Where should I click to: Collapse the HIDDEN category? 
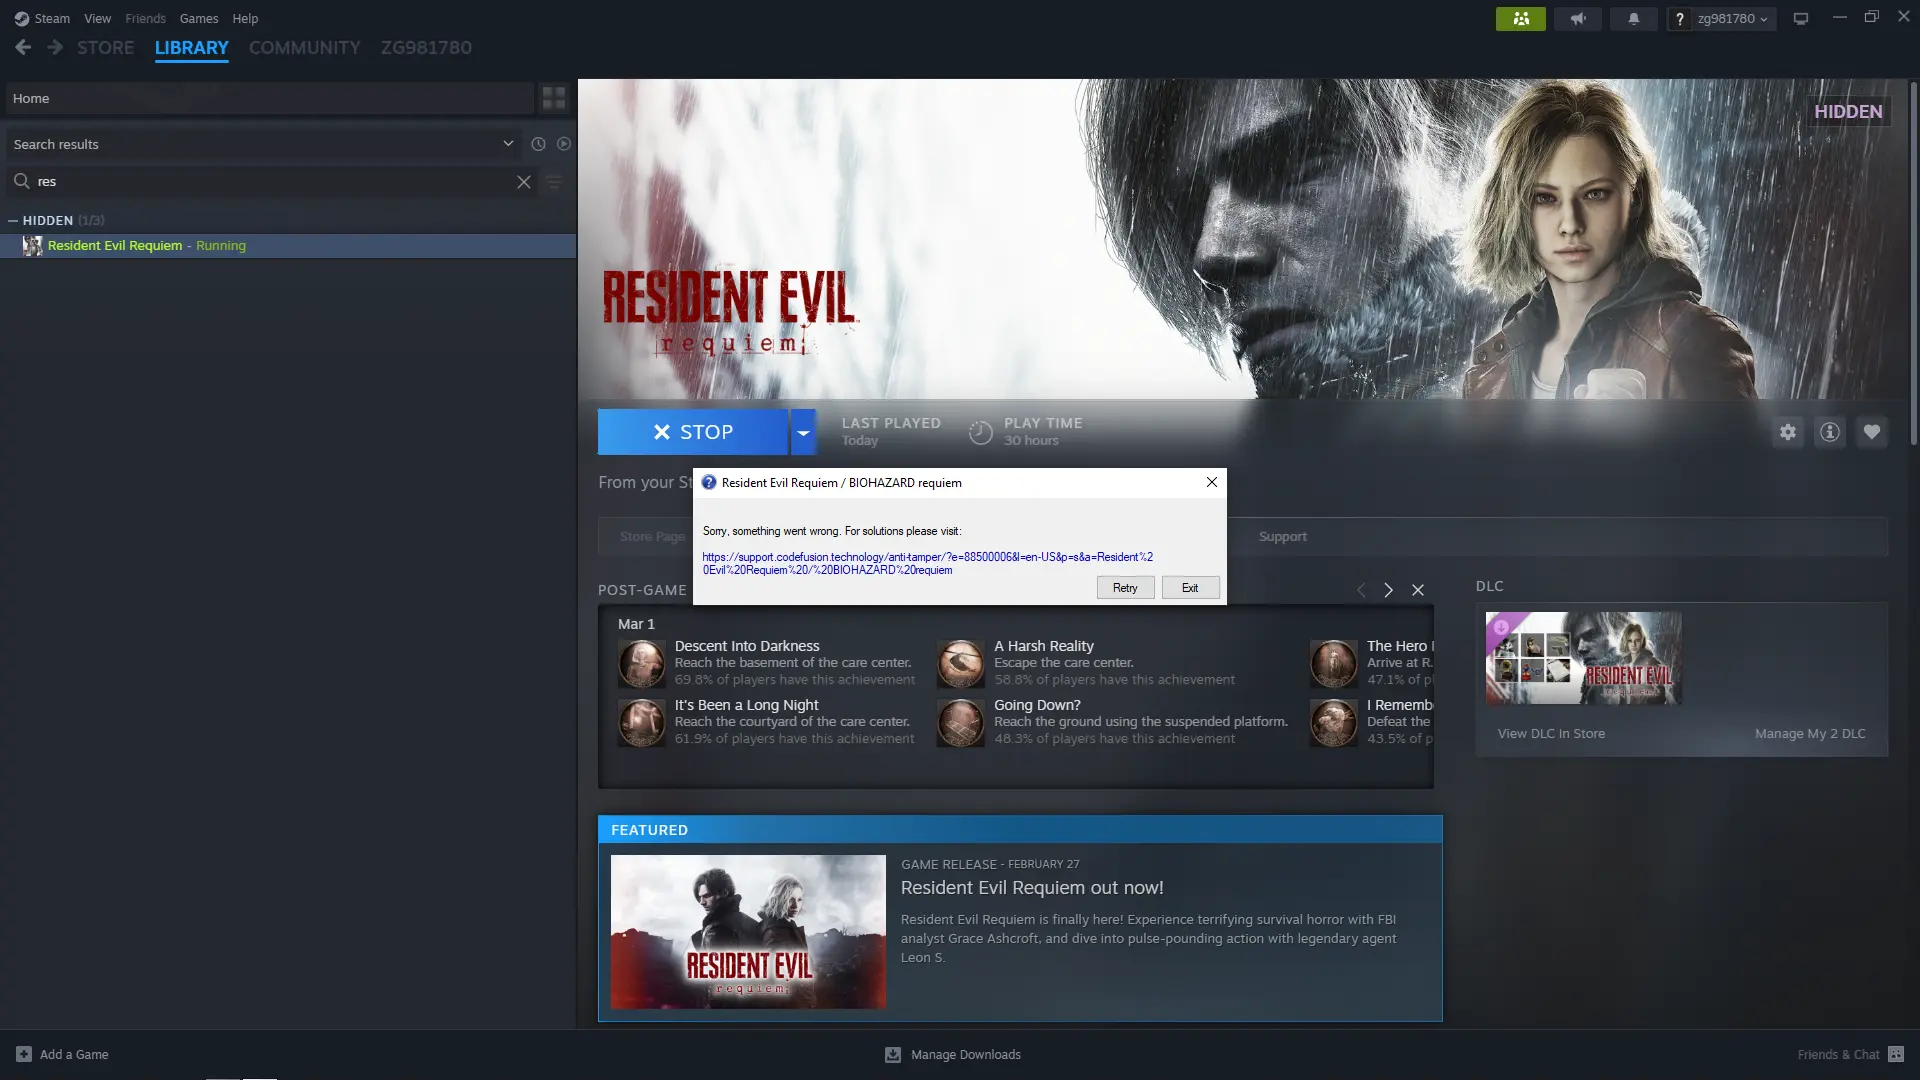(13, 220)
